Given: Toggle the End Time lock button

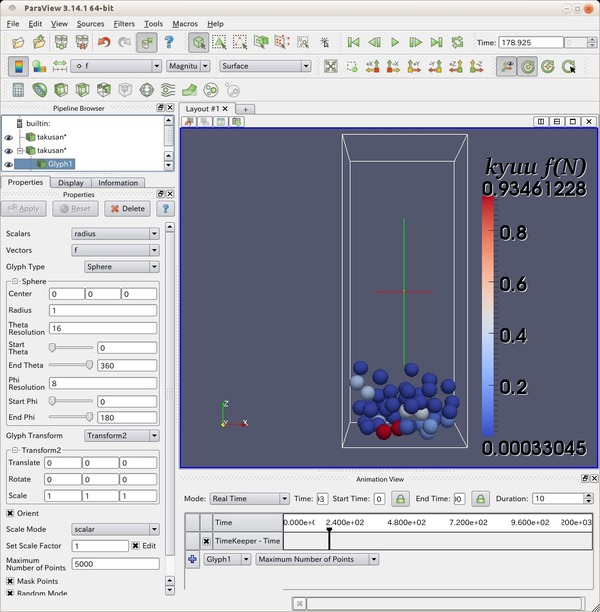Looking at the screenshot, I should point(480,498).
